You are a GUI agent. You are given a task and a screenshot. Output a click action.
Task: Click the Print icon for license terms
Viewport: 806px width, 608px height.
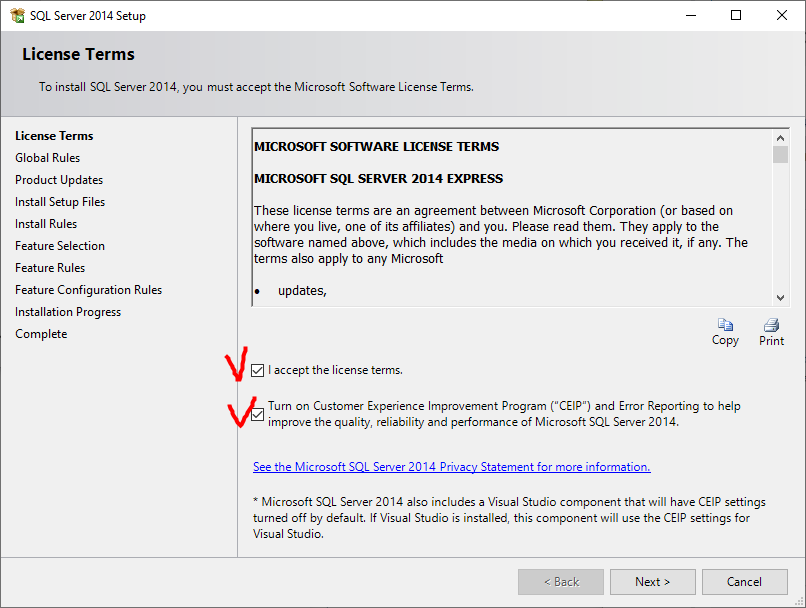(771, 325)
